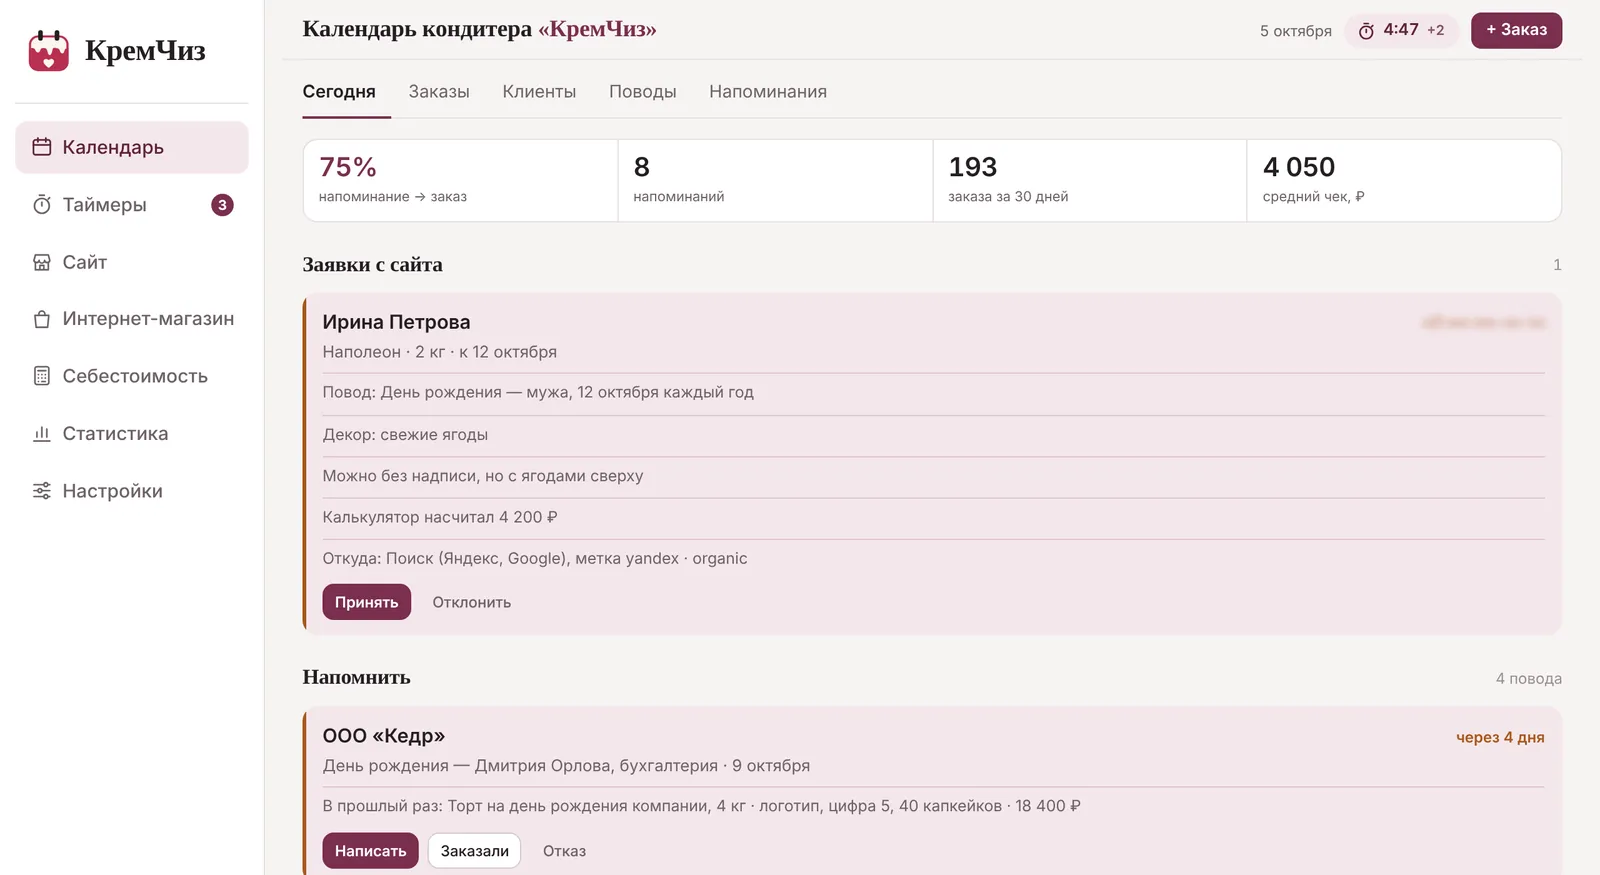This screenshot has width=1600, height=875.
Task: Click 'Калькулятор насчитал 4 200 ₽' line
Action: pyautogui.click(x=440, y=517)
